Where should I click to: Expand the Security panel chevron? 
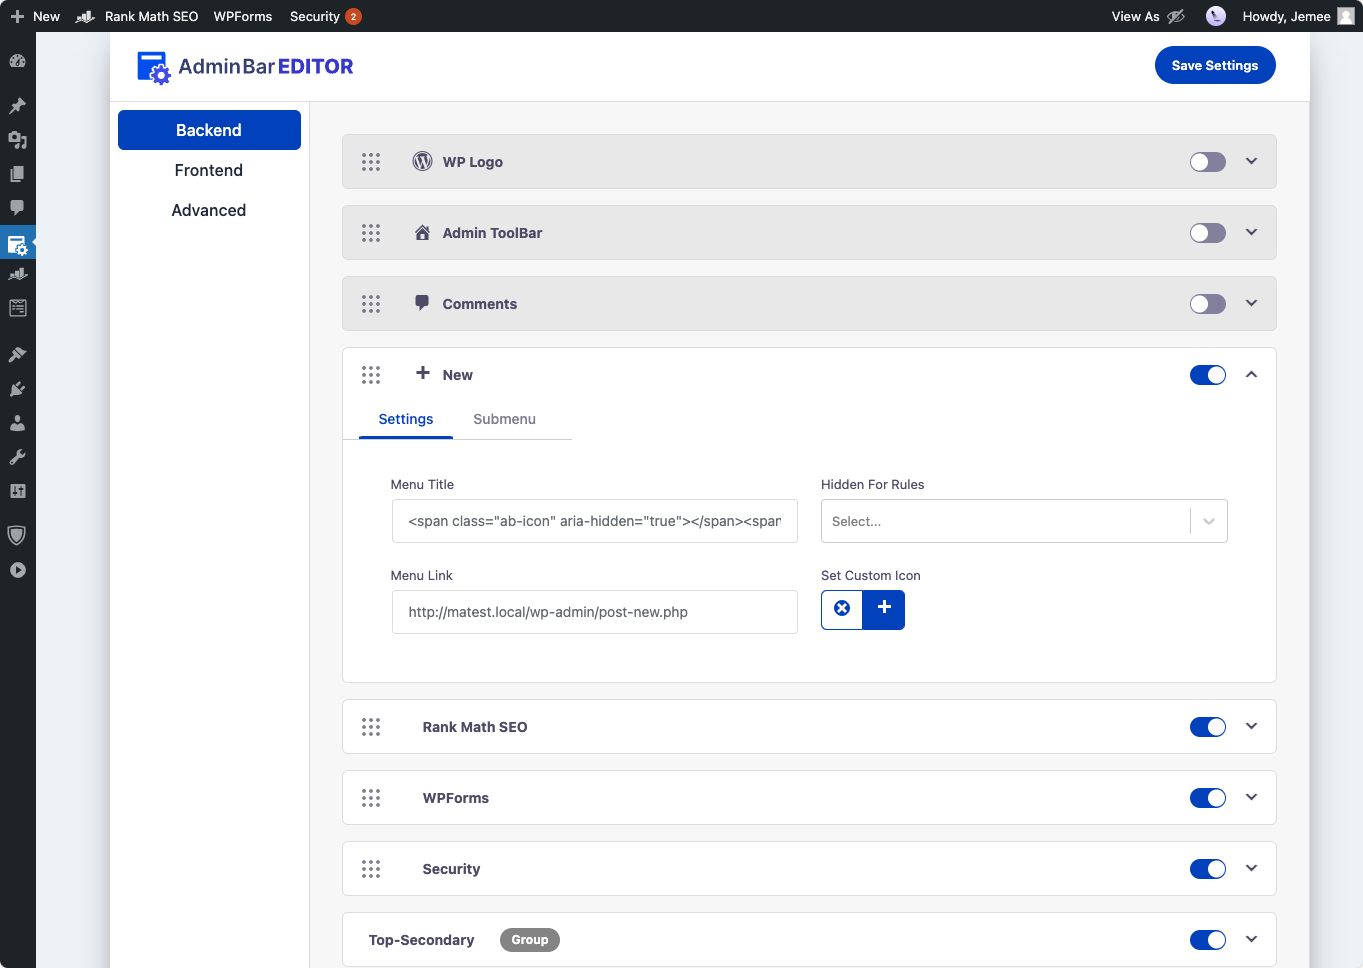pos(1251,868)
